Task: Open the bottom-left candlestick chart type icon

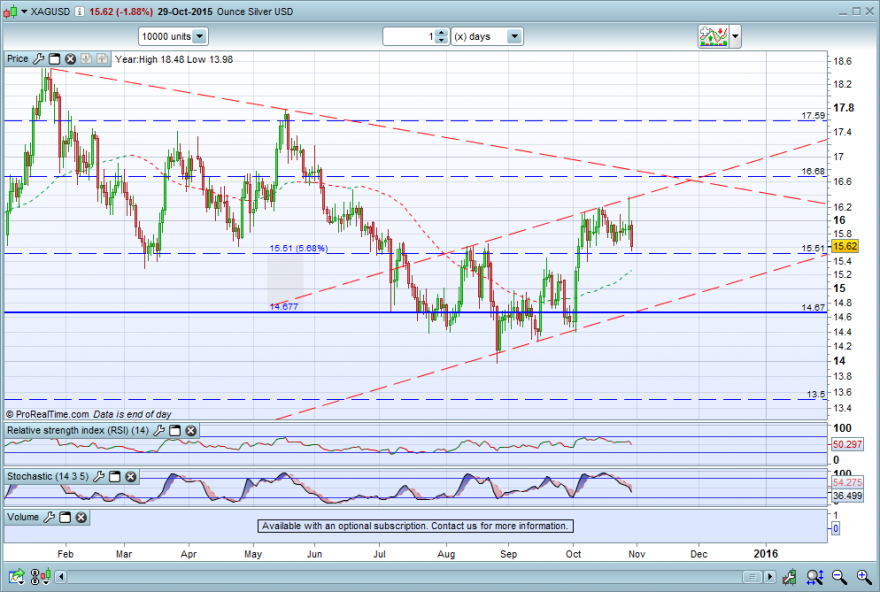Action: 40,576
